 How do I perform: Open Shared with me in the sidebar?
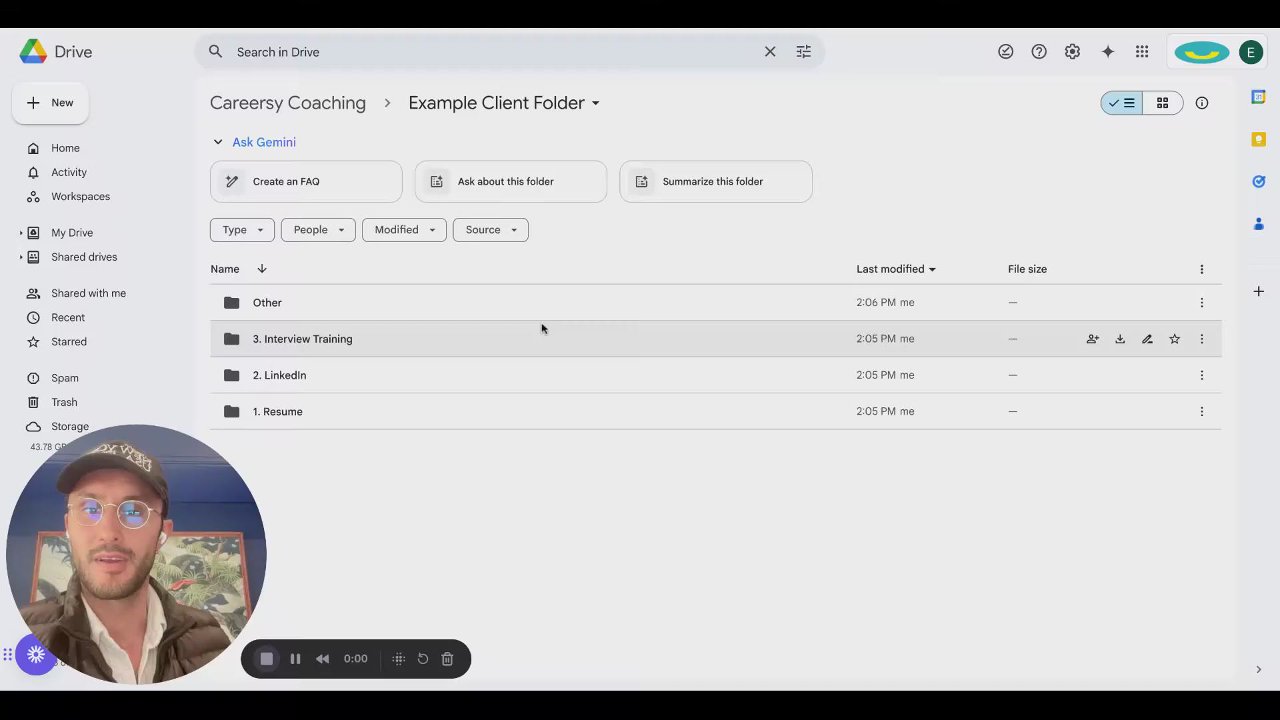tap(88, 293)
